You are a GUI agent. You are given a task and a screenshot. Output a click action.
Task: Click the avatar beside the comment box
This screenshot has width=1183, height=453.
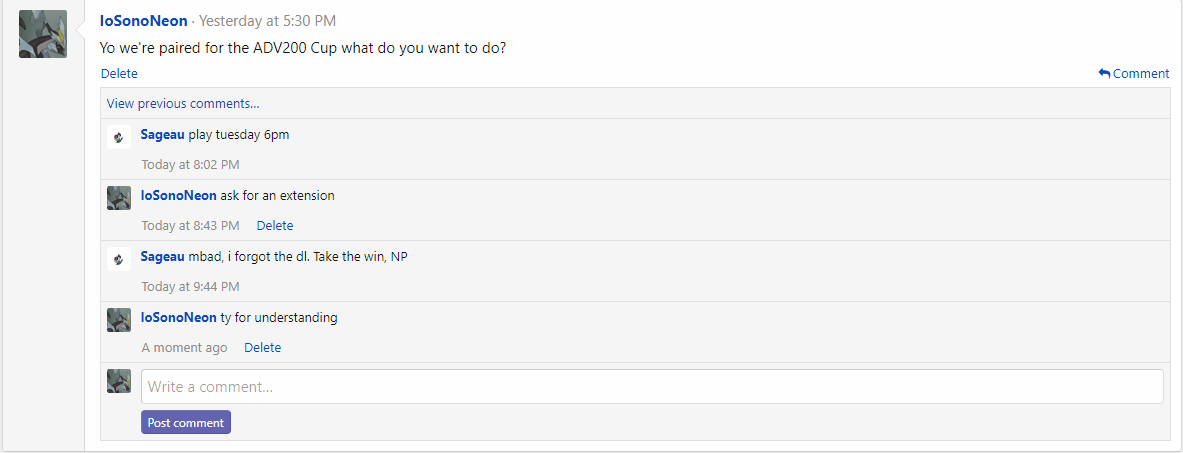[119, 381]
